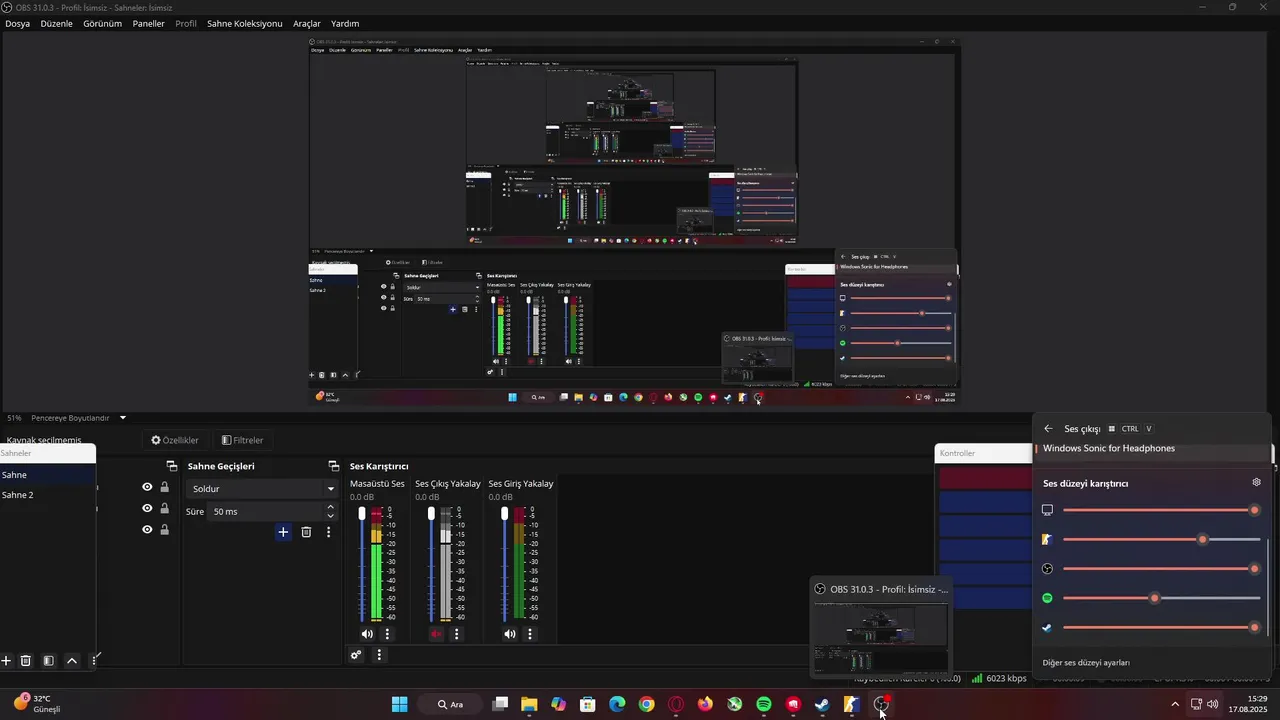Click the Masaüstü Ses volume fader
1280x720 pixels.
tap(362, 564)
